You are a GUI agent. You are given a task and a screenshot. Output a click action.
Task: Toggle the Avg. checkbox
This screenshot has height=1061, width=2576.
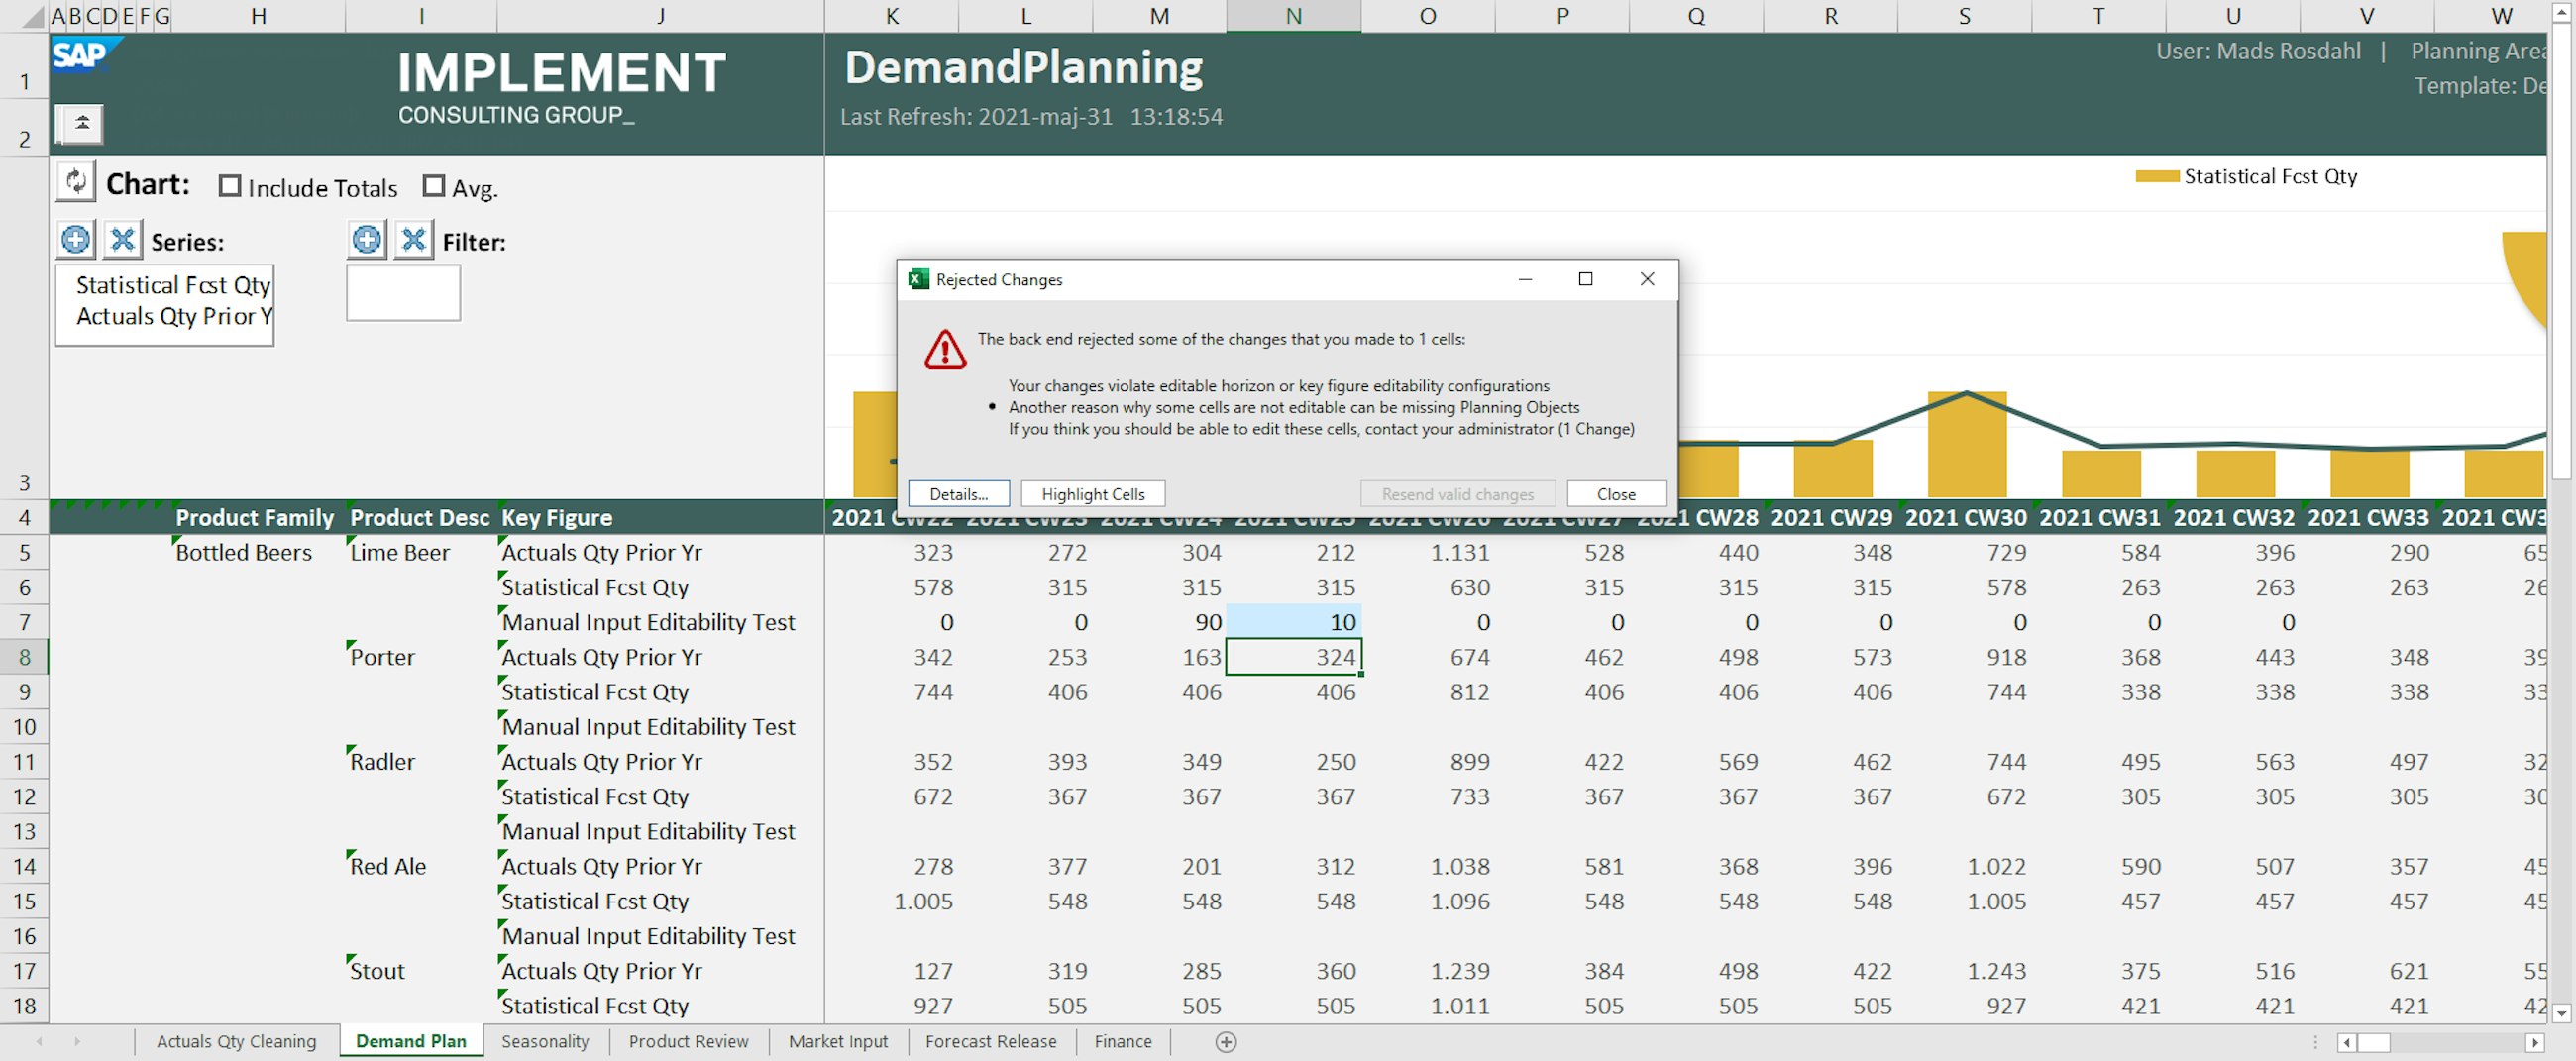434,187
